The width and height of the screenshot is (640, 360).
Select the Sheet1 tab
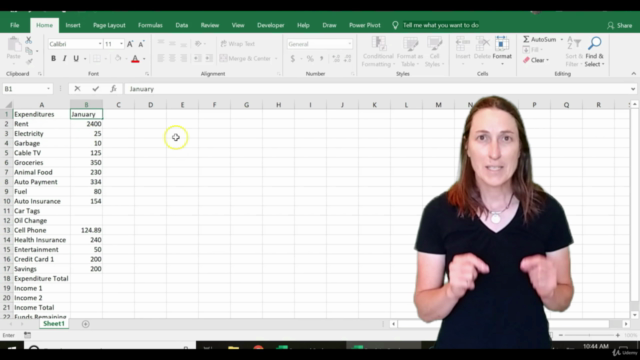click(x=54, y=324)
